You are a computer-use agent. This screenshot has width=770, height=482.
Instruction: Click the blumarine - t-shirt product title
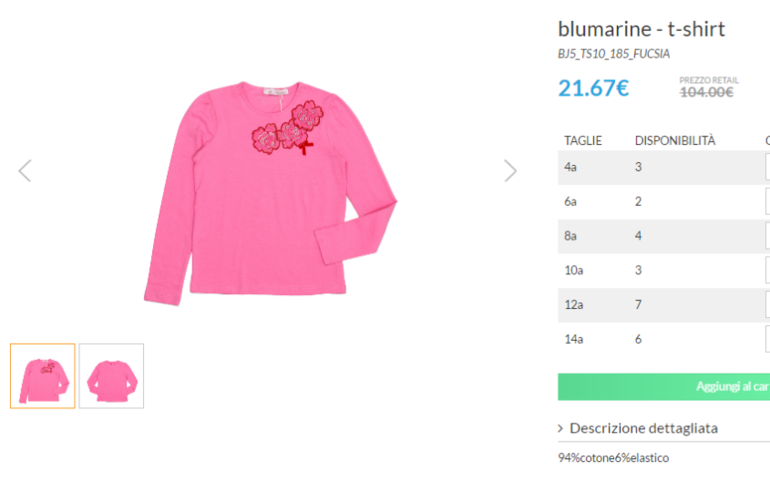click(x=641, y=28)
